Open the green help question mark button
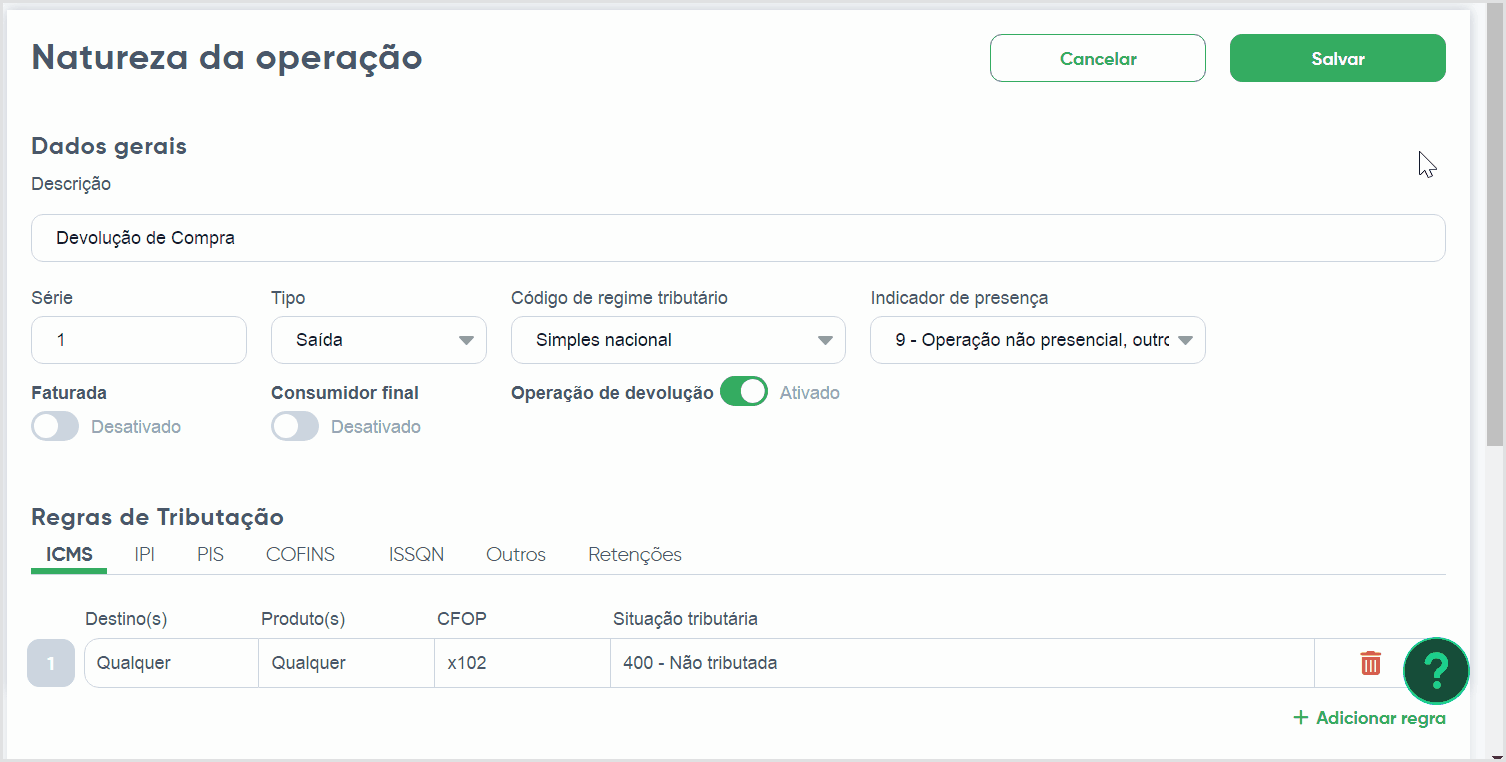The width and height of the screenshot is (1506, 762). (x=1436, y=671)
